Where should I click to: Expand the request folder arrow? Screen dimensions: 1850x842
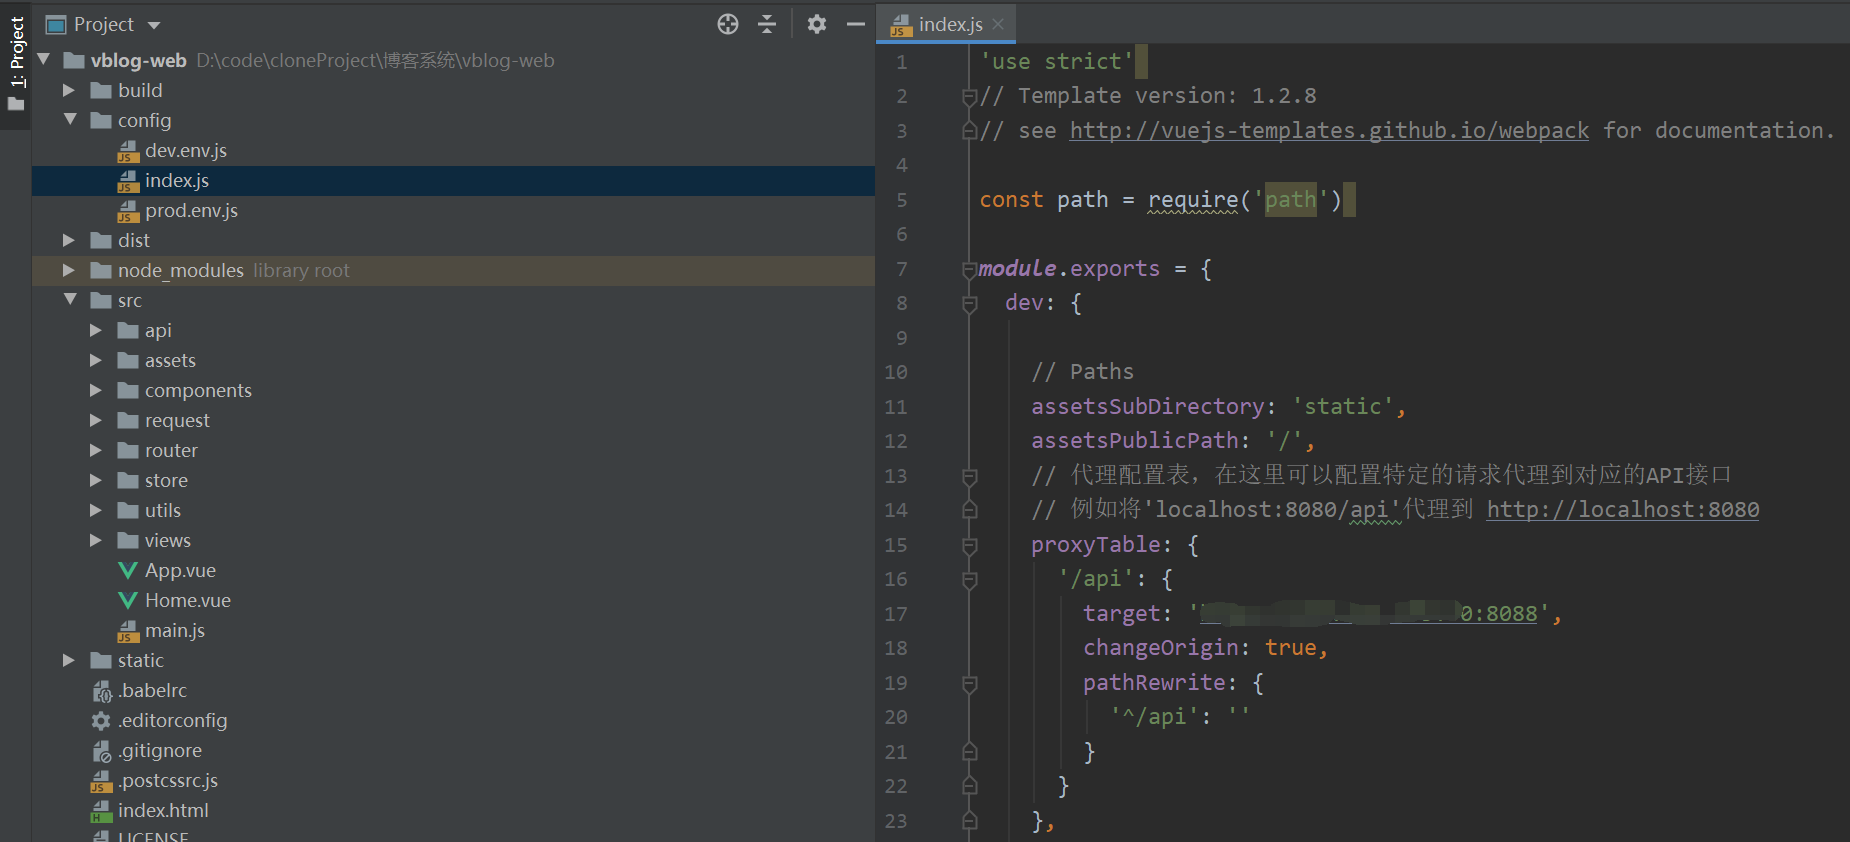tap(96, 420)
